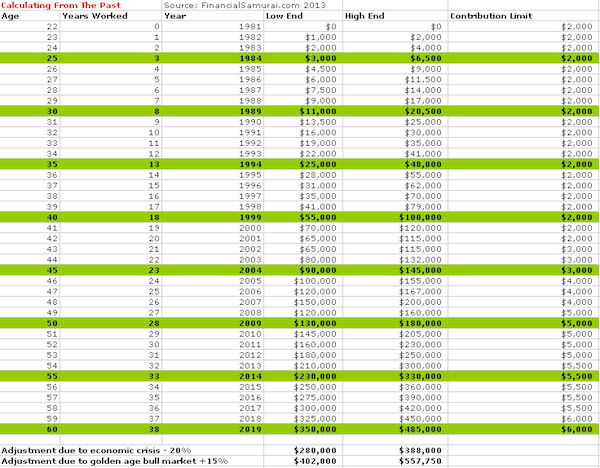Select the 'Years Worked' header cell
Viewport: 600px width, 468px height.
pos(111,16)
